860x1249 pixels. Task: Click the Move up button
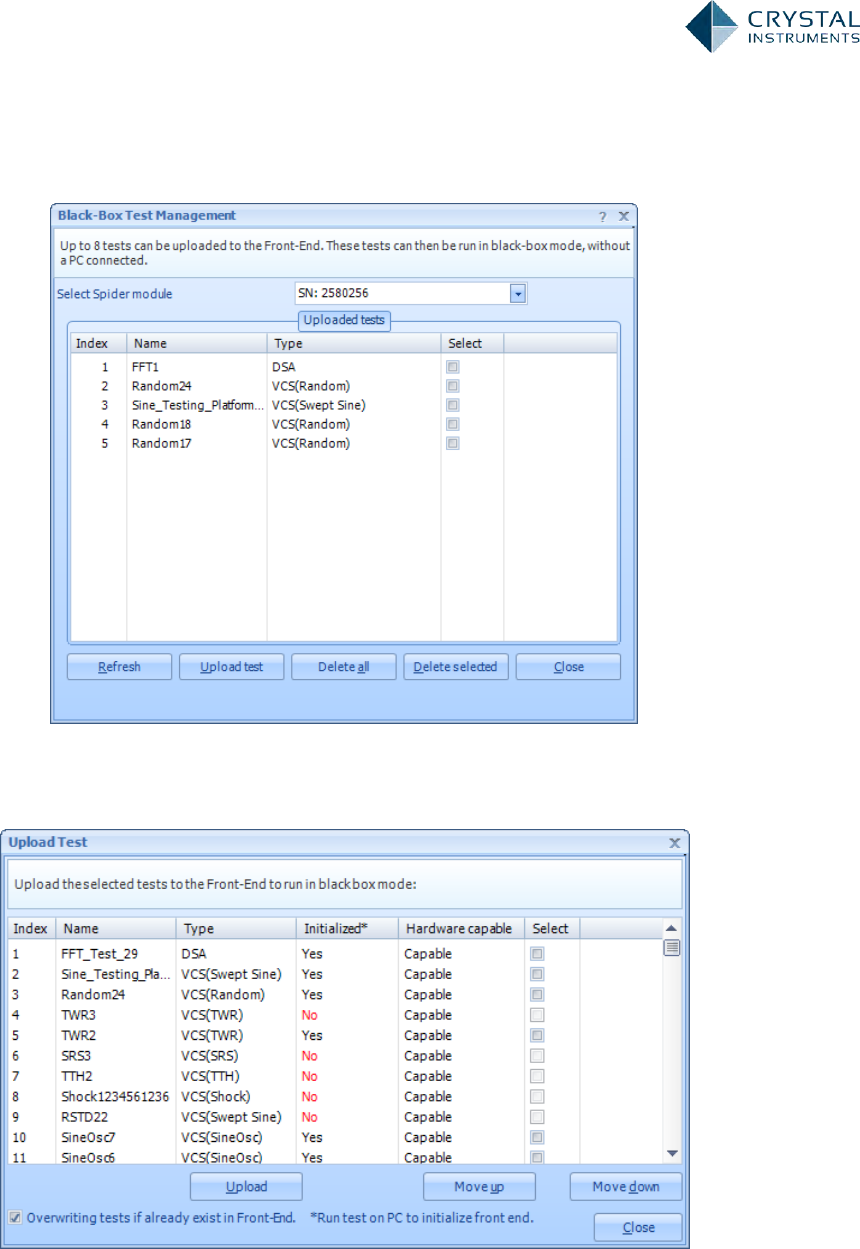(480, 1187)
